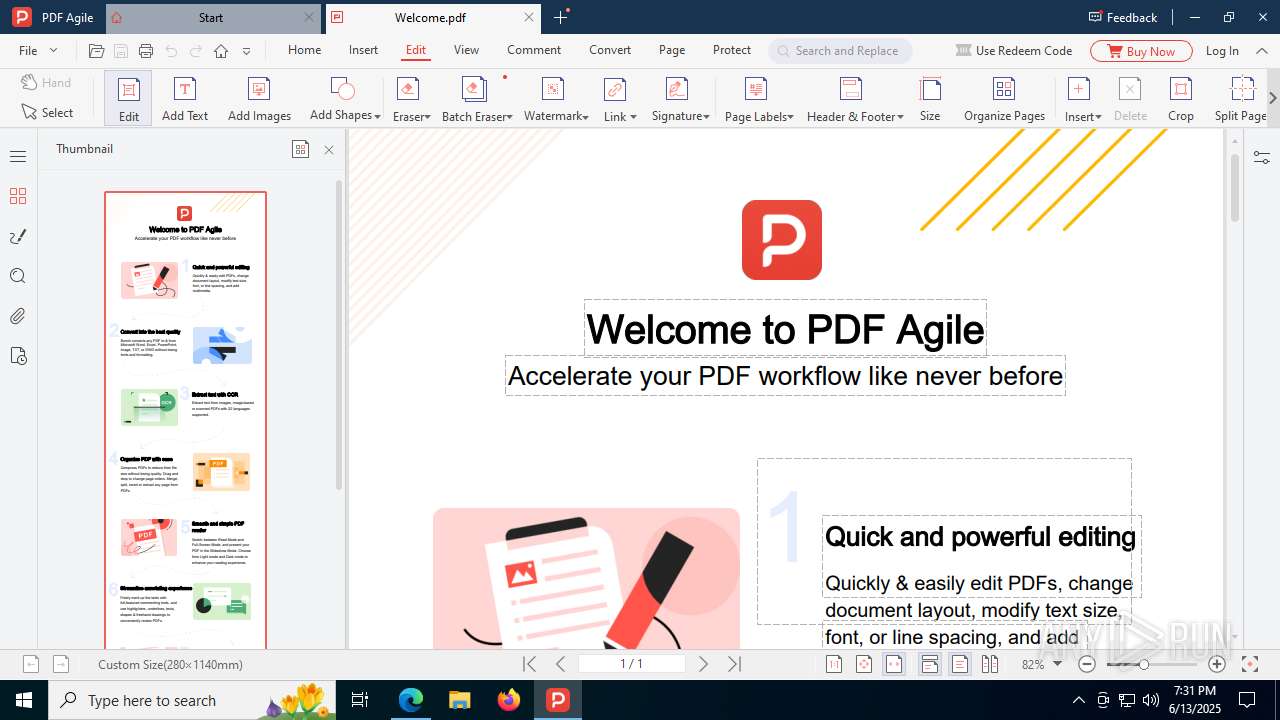Viewport: 1280px width, 720px height.
Task: Switch to the Comment tab
Action: pos(534,50)
